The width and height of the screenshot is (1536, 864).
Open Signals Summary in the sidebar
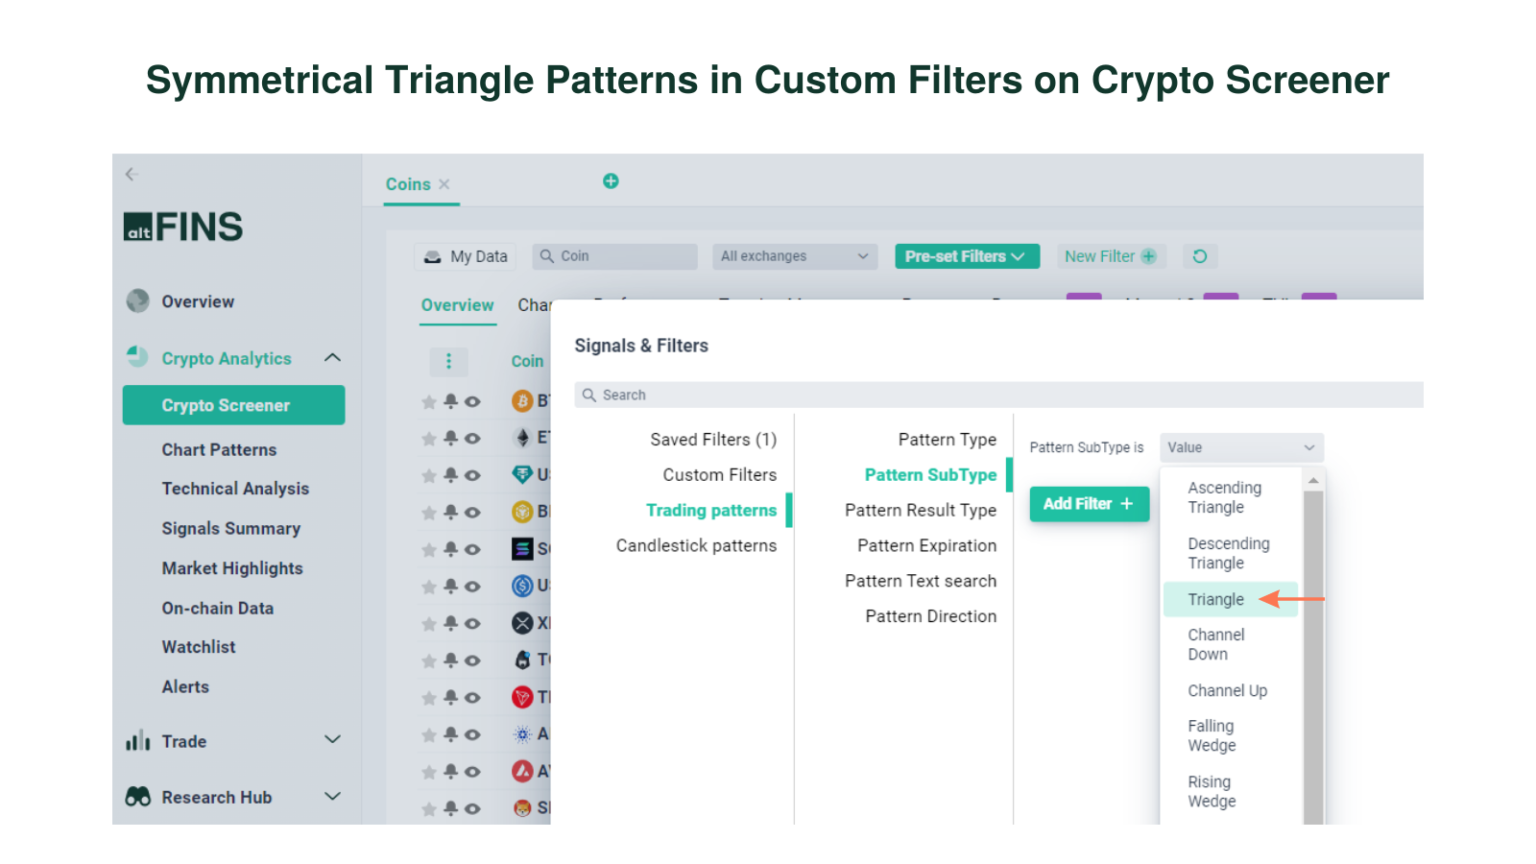coord(231,529)
